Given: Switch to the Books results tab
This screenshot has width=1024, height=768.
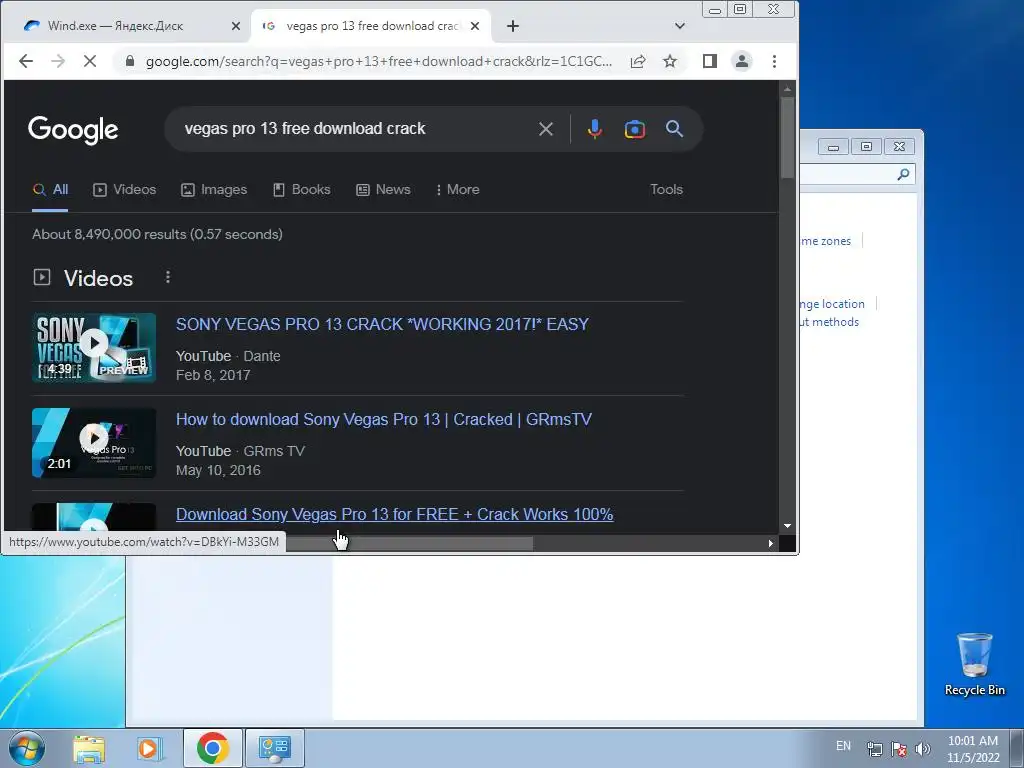Looking at the screenshot, I should click(x=301, y=189).
